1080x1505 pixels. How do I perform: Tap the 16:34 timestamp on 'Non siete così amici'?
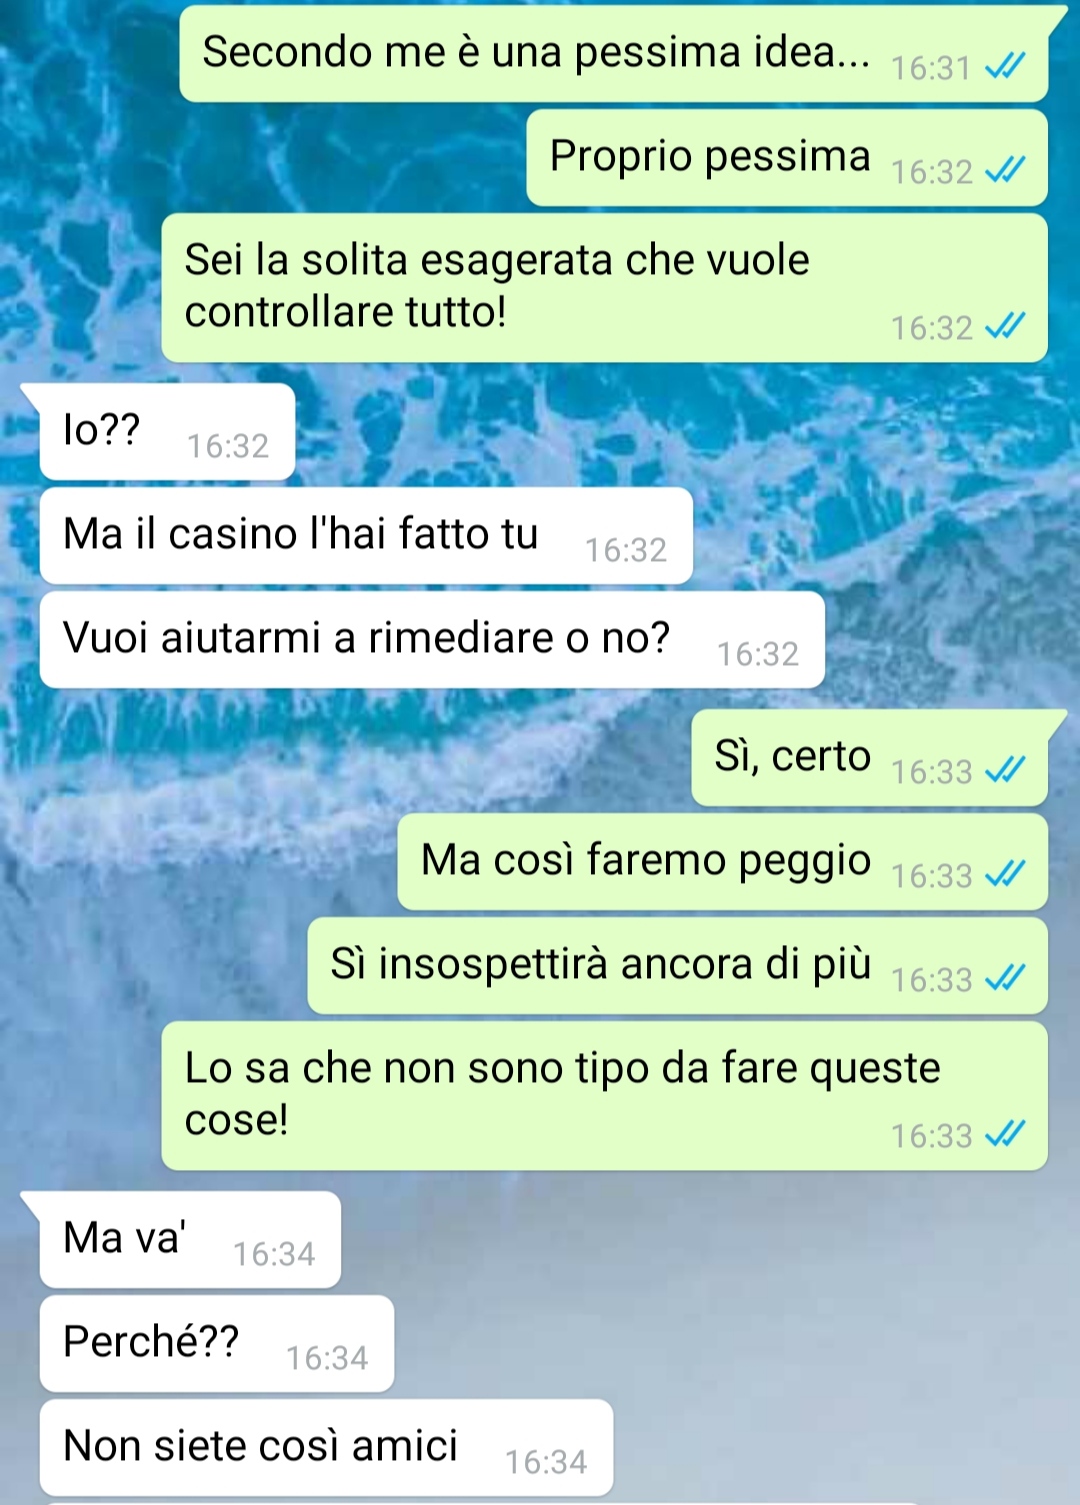click(546, 1462)
